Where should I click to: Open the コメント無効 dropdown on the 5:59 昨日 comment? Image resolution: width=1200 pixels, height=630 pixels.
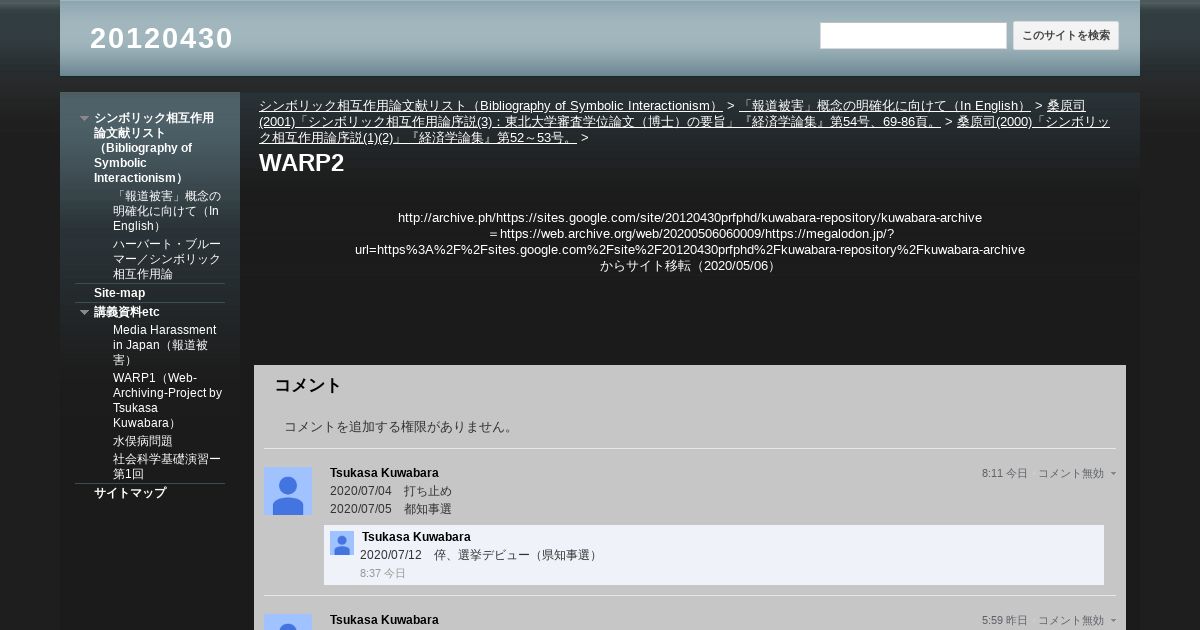pos(1077,620)
